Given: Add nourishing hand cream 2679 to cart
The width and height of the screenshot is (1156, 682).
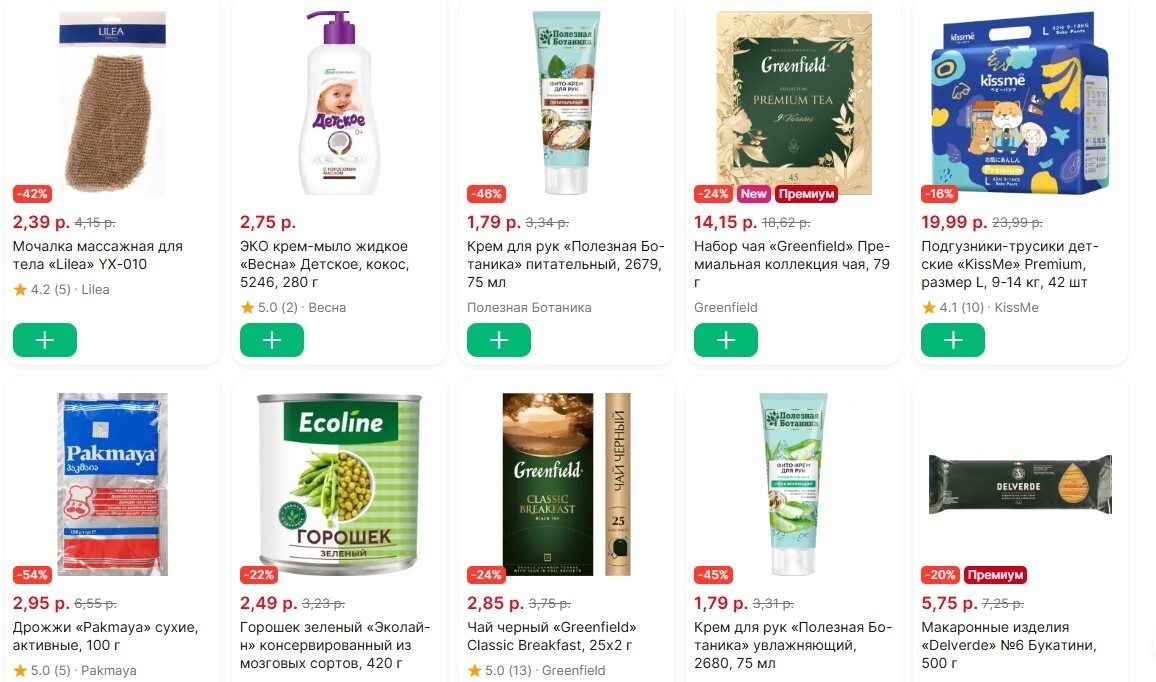Looking at the screenshot, I should coord(499,340).
